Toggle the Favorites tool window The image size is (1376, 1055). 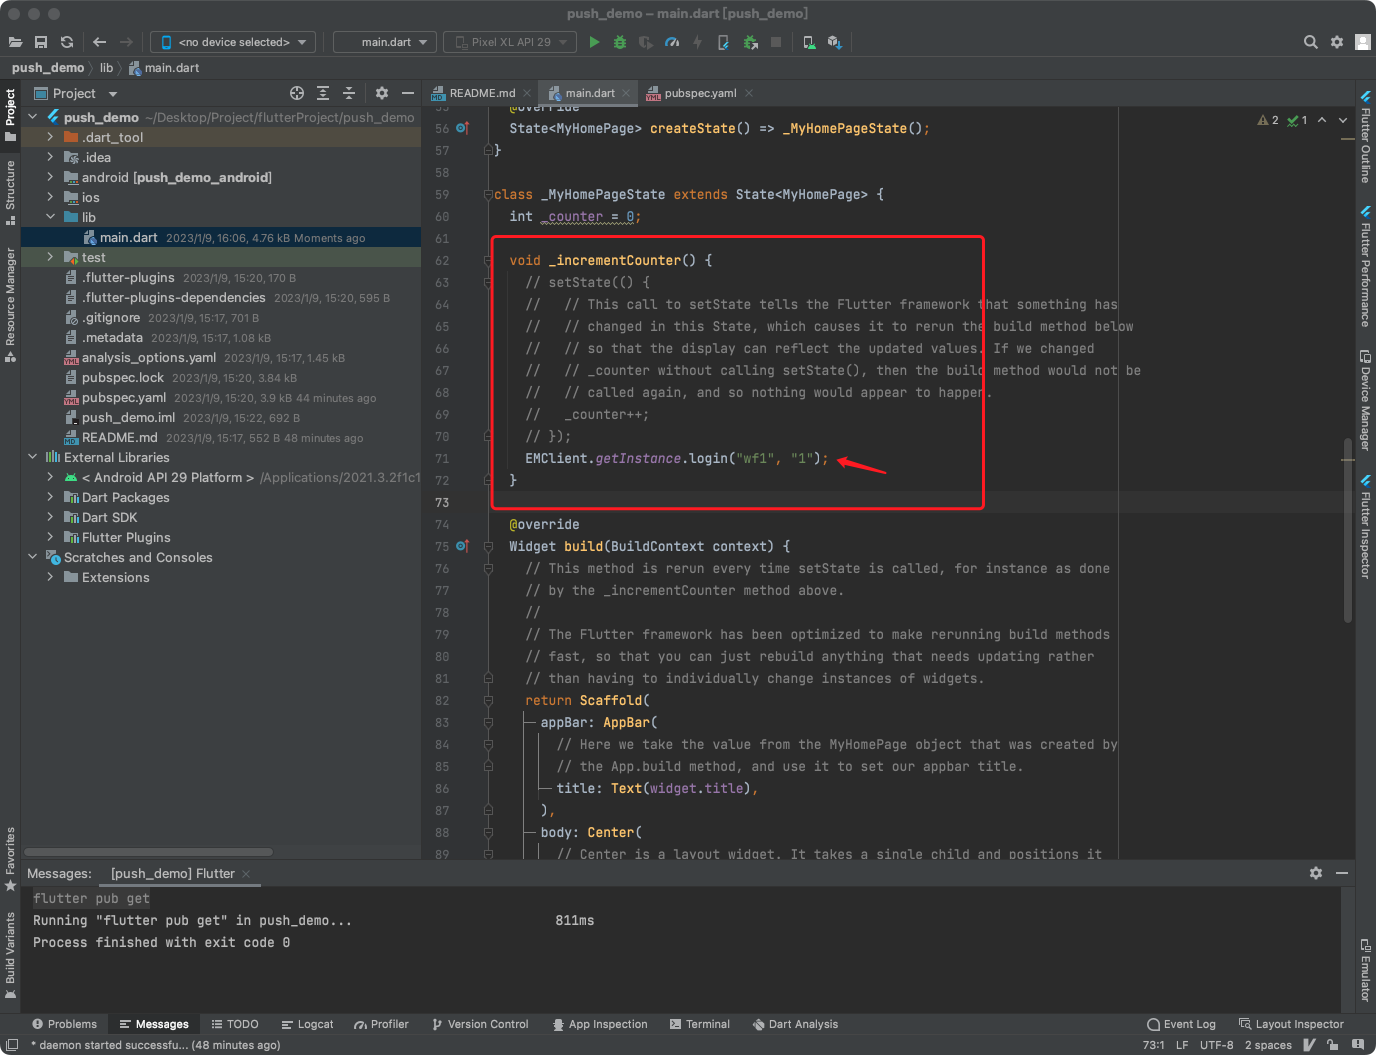click(x=10, y=859)
